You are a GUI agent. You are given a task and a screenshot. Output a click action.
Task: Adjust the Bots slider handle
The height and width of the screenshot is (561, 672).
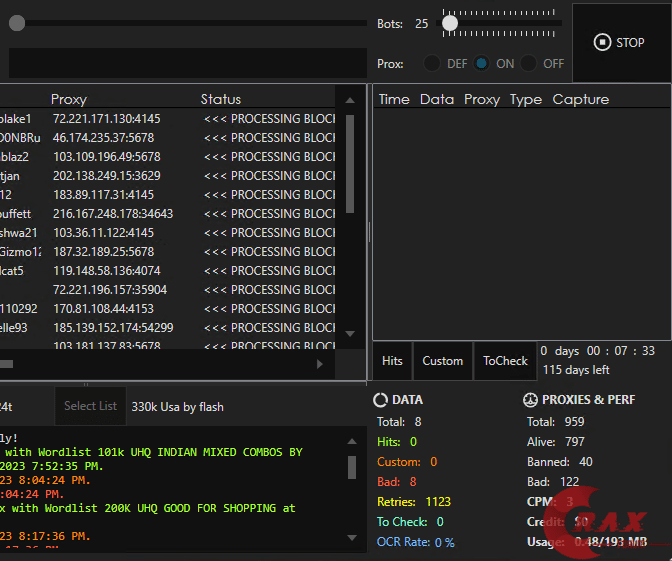click(x=450, y=23)
